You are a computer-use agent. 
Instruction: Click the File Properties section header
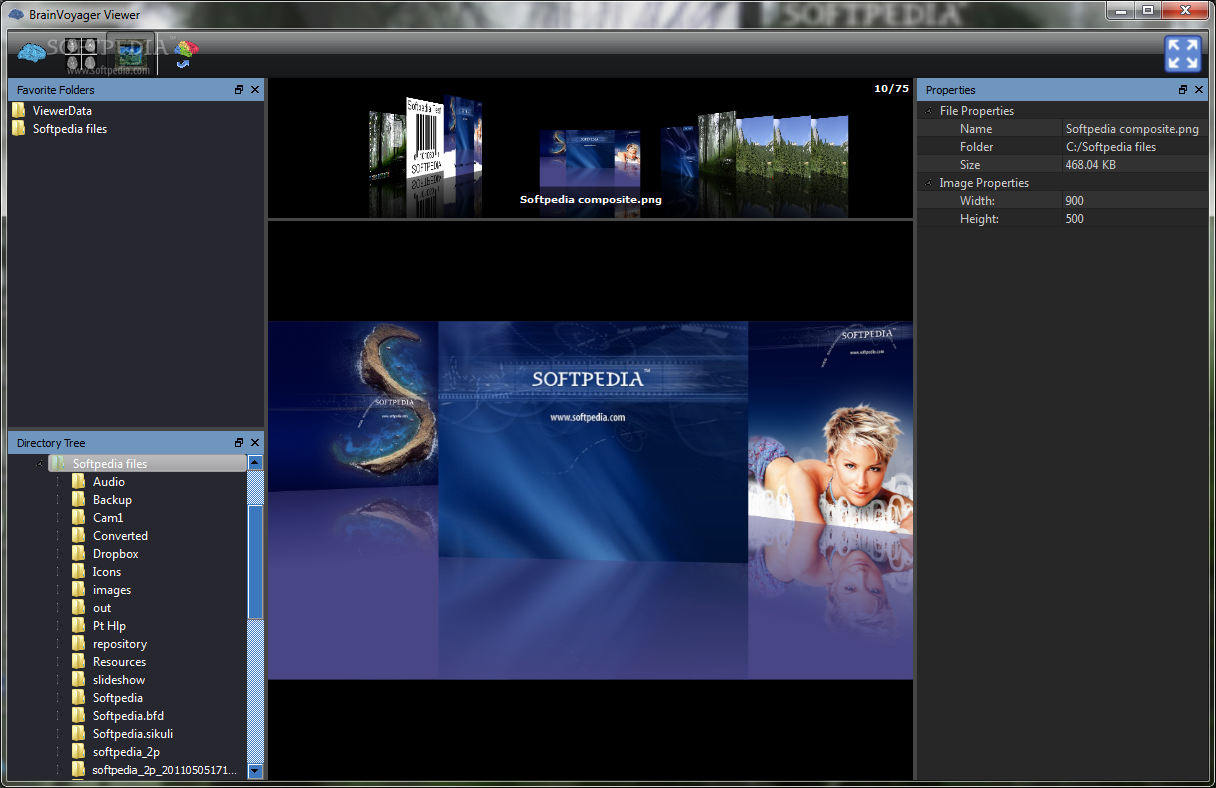tap(976, 111)
